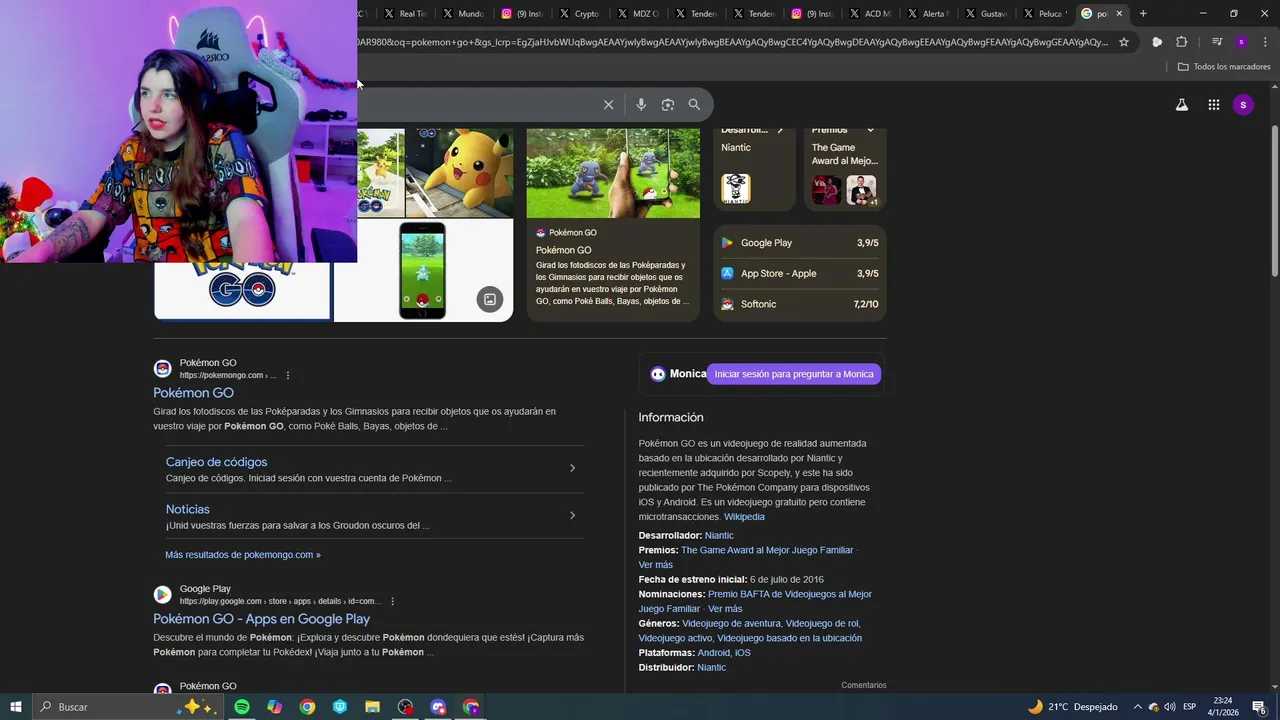Open the Android platform link
Image resolution: width=1280 pixels, height=720 pixels.
pyautogui.click(x=713, y=653)
